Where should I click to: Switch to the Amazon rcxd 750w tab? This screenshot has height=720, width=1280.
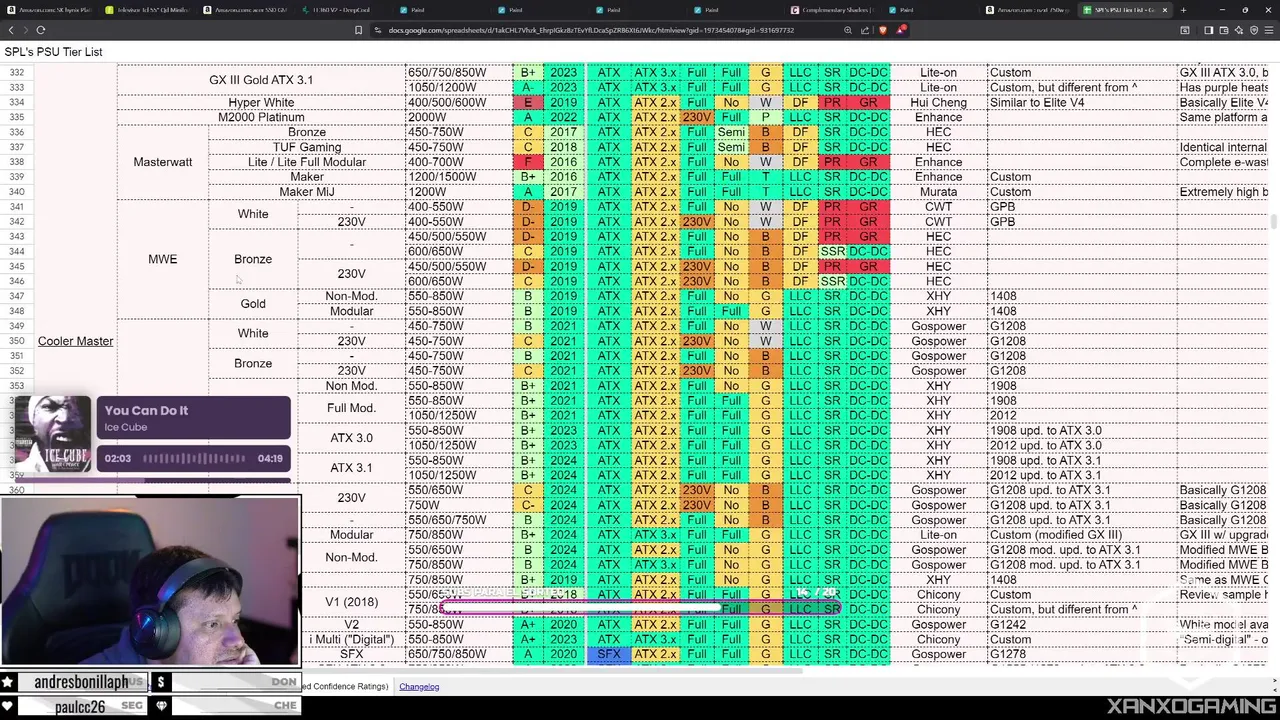[1030, 10]
